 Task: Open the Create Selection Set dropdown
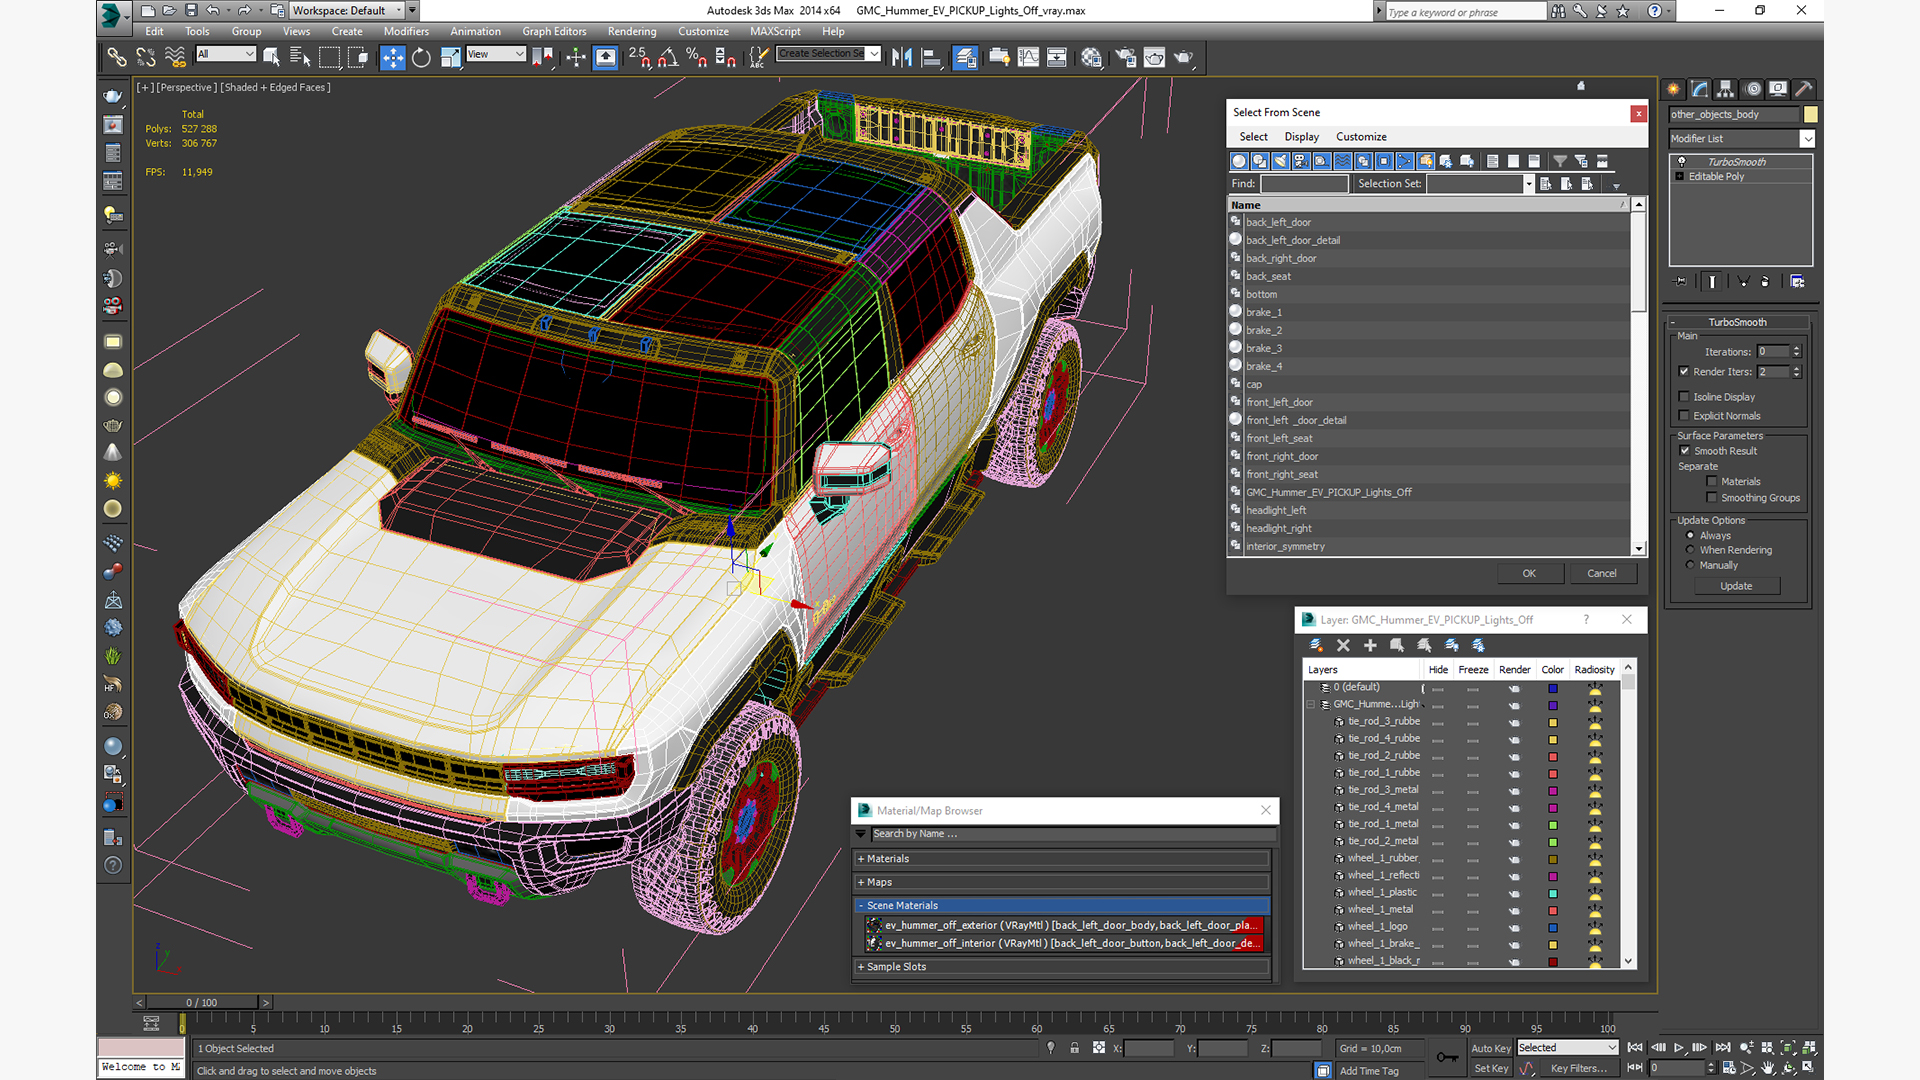pyautogui.click(x=829, y=54)
